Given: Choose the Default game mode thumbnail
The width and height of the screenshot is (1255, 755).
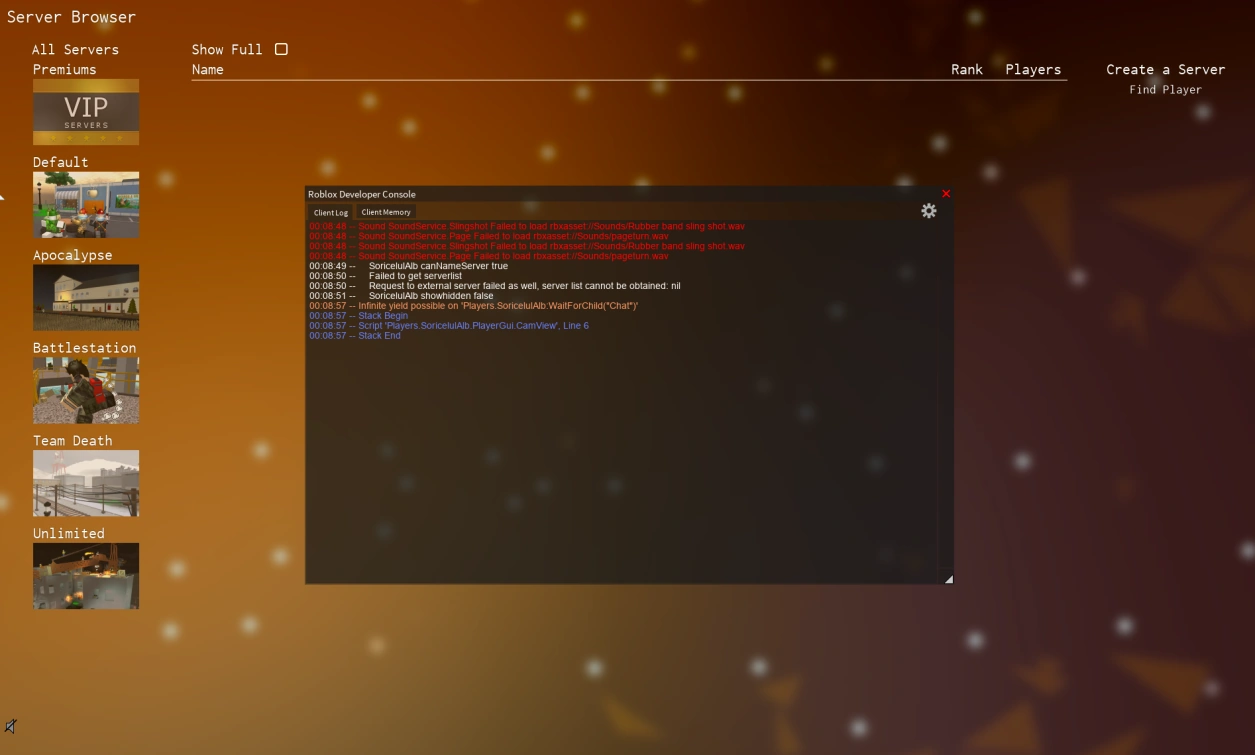Looking at the screenshot, I should [86, 205].
